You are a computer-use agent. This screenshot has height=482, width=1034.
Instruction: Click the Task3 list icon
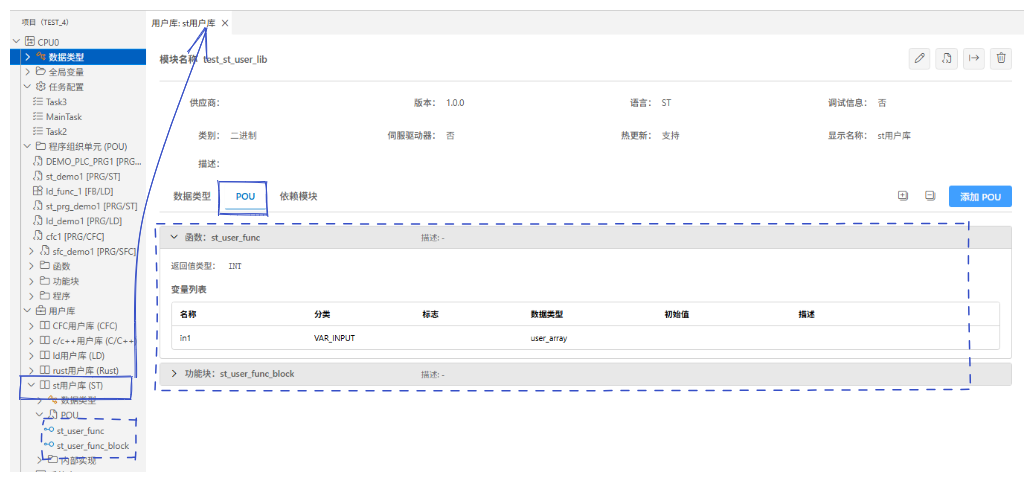click(x=38, y=102)
